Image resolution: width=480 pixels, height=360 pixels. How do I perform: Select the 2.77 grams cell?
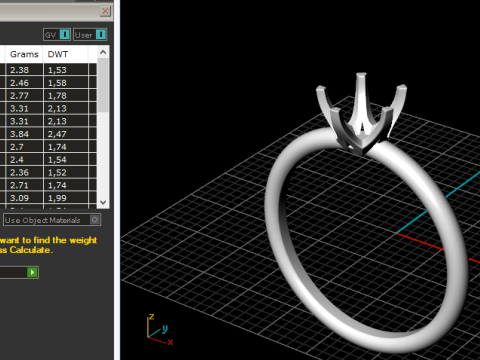point(24,96)
